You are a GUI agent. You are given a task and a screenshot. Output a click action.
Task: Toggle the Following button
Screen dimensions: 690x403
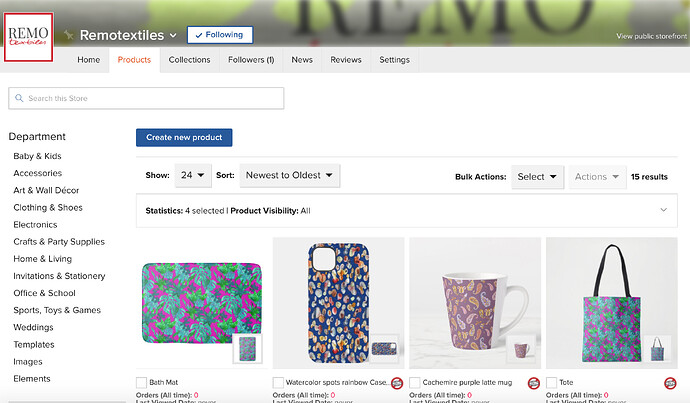[220, 35]
